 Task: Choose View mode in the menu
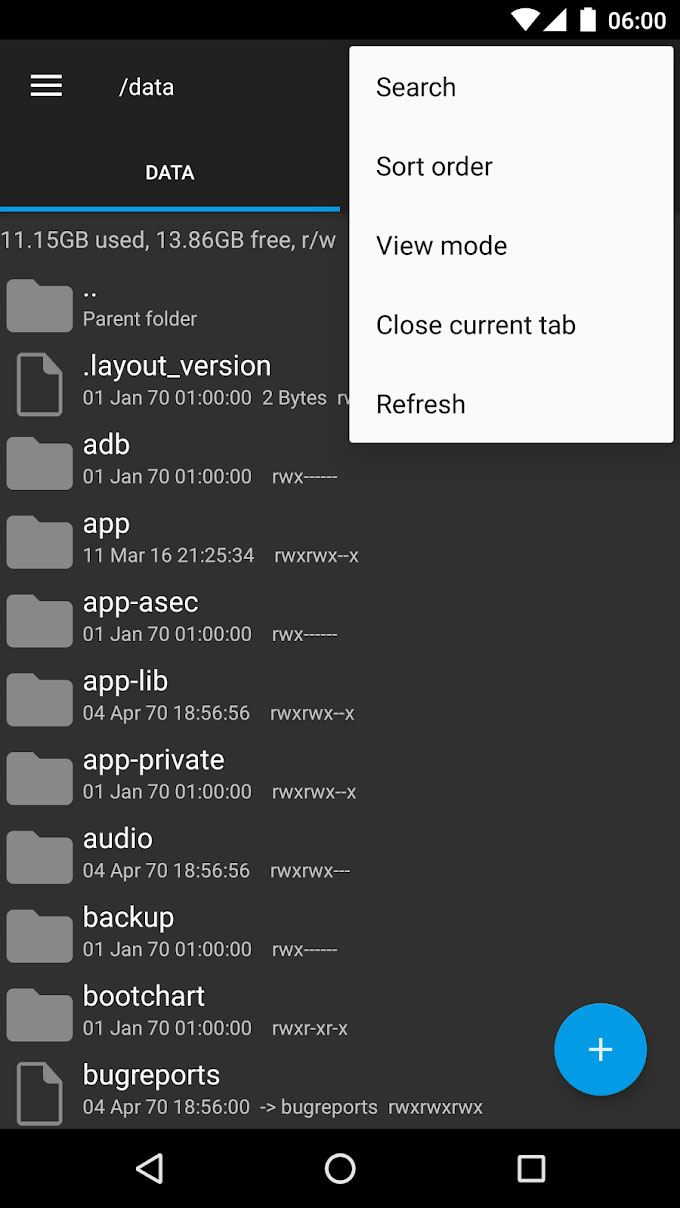point(441,245)
